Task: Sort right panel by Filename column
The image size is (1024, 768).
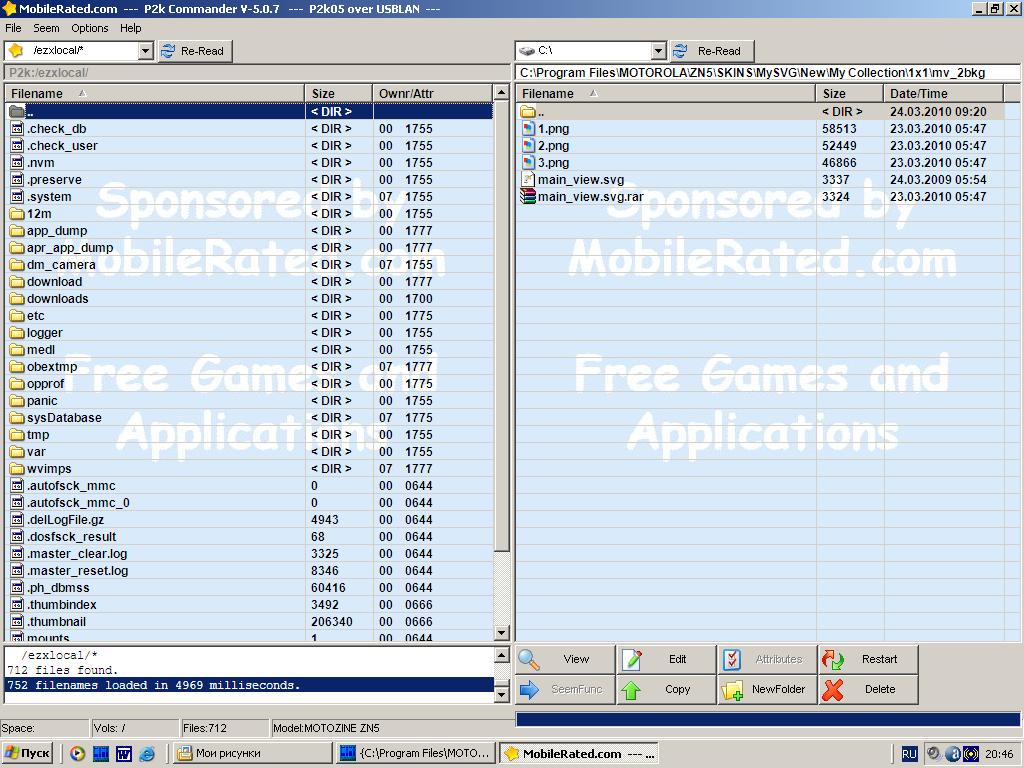Action: [x=666, y=93]
